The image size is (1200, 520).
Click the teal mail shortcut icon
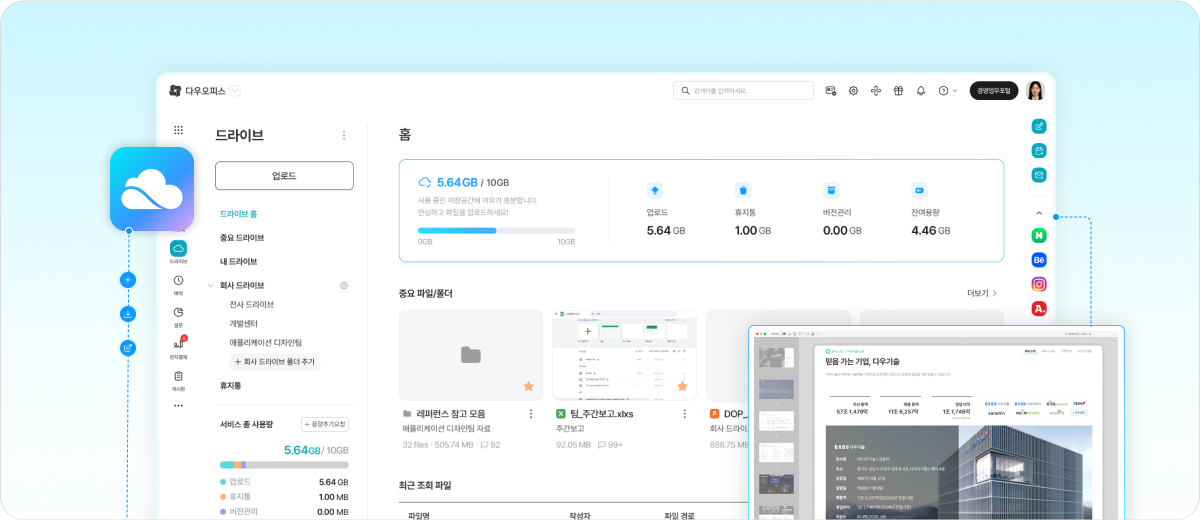point(1038,175)
